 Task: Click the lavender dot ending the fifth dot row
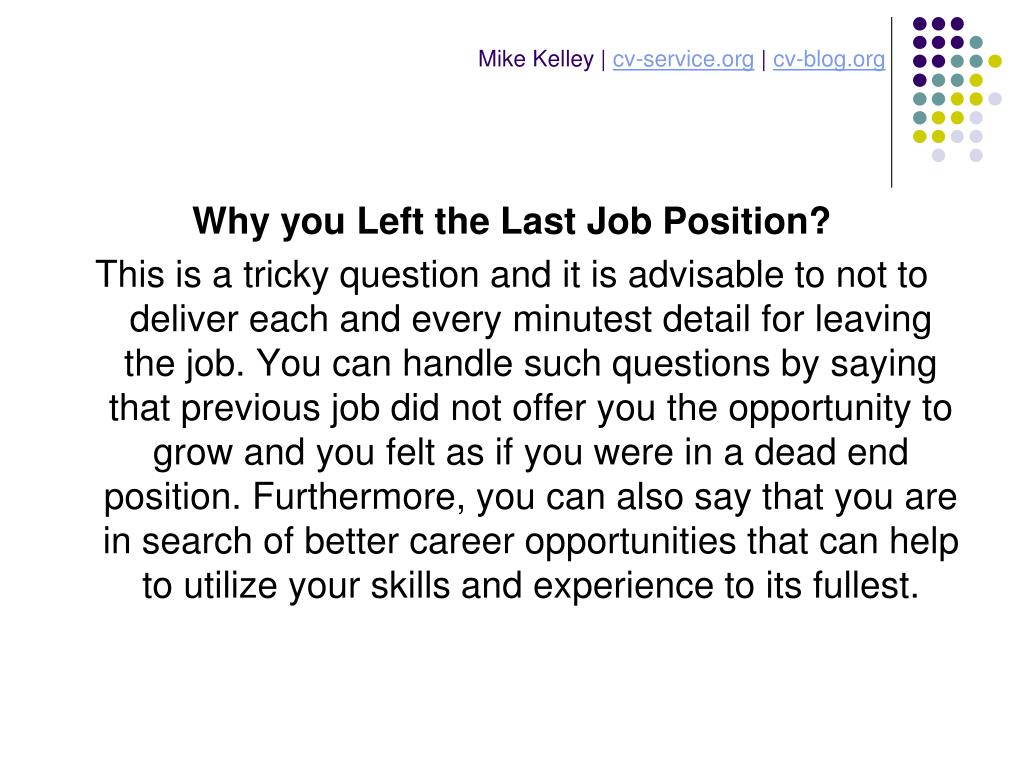[x=995, y=99]
